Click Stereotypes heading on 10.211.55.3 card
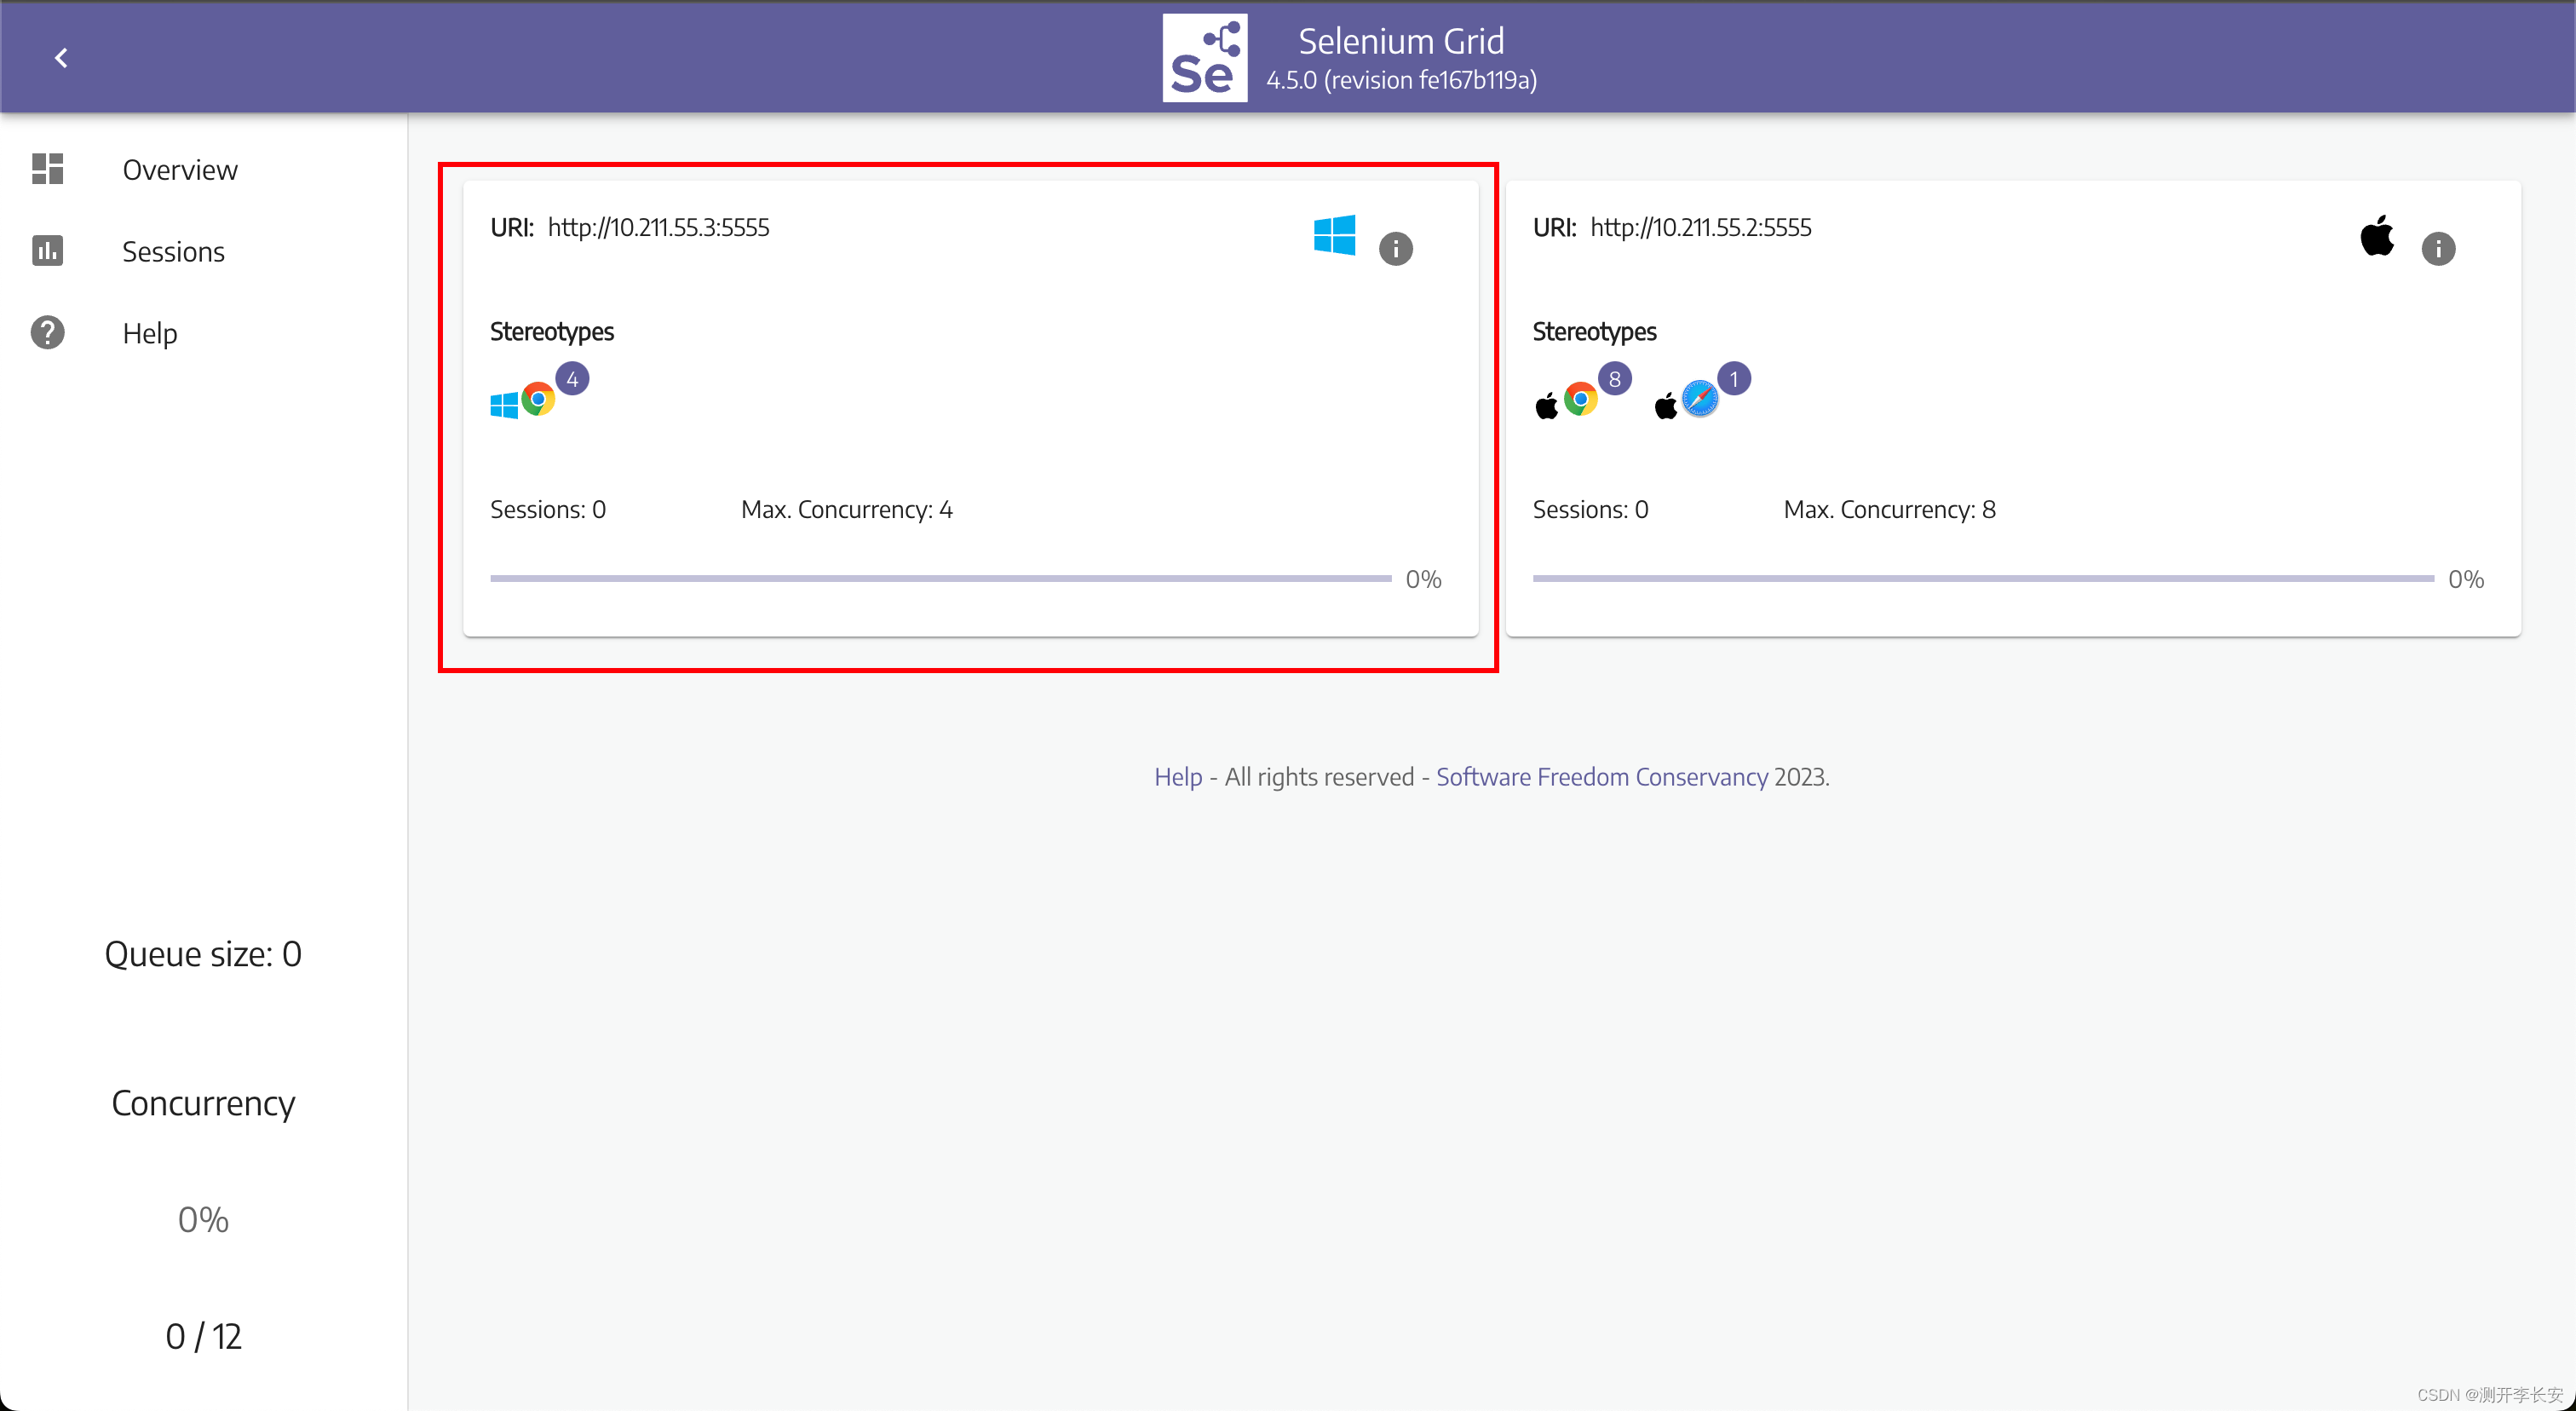2576x1411 pixels. point(552,332)
